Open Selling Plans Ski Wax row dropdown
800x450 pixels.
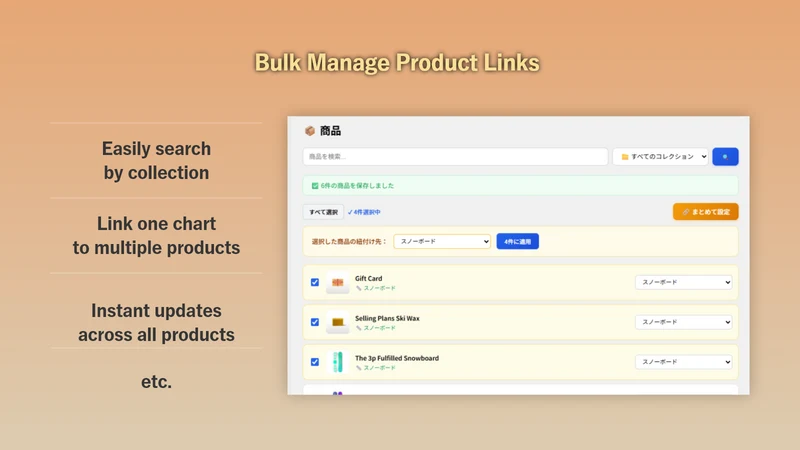tap(683, 322)
